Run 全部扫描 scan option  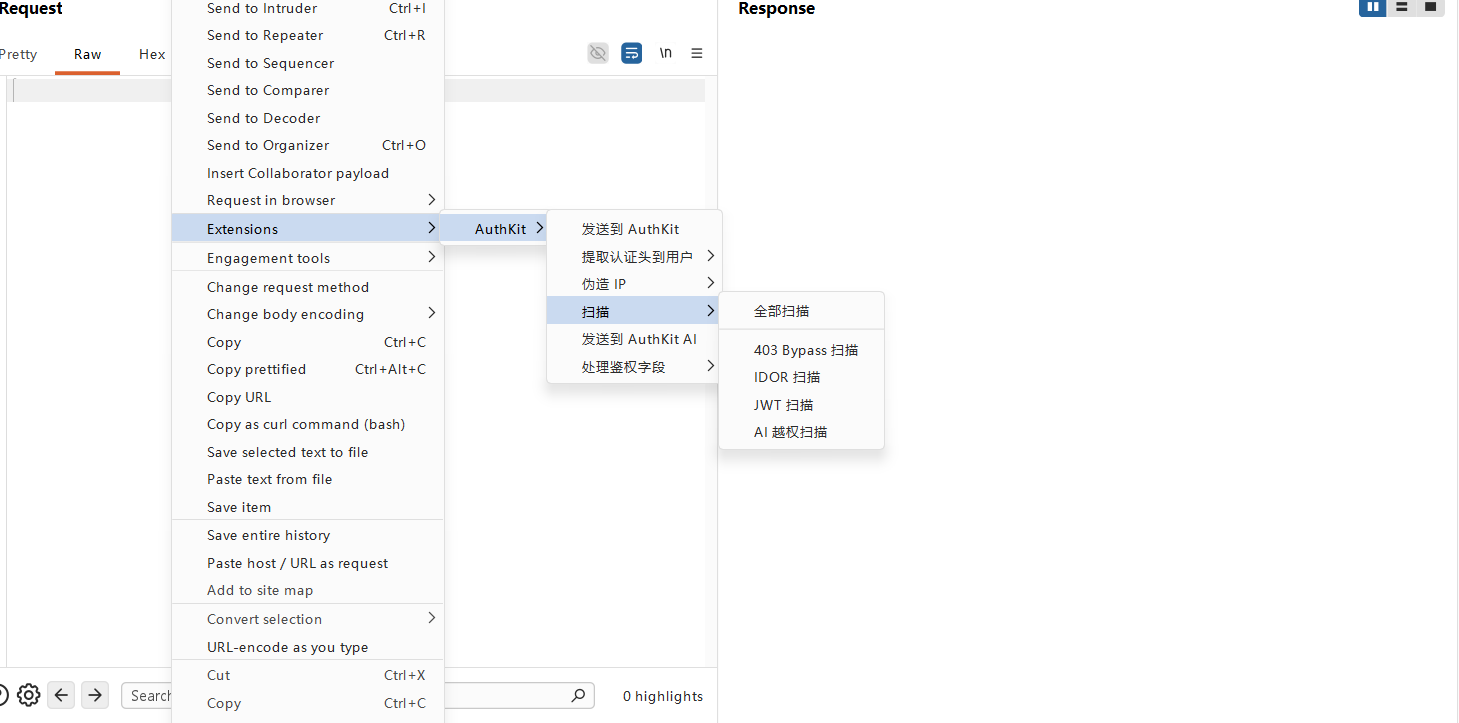(x=801, y=311)
